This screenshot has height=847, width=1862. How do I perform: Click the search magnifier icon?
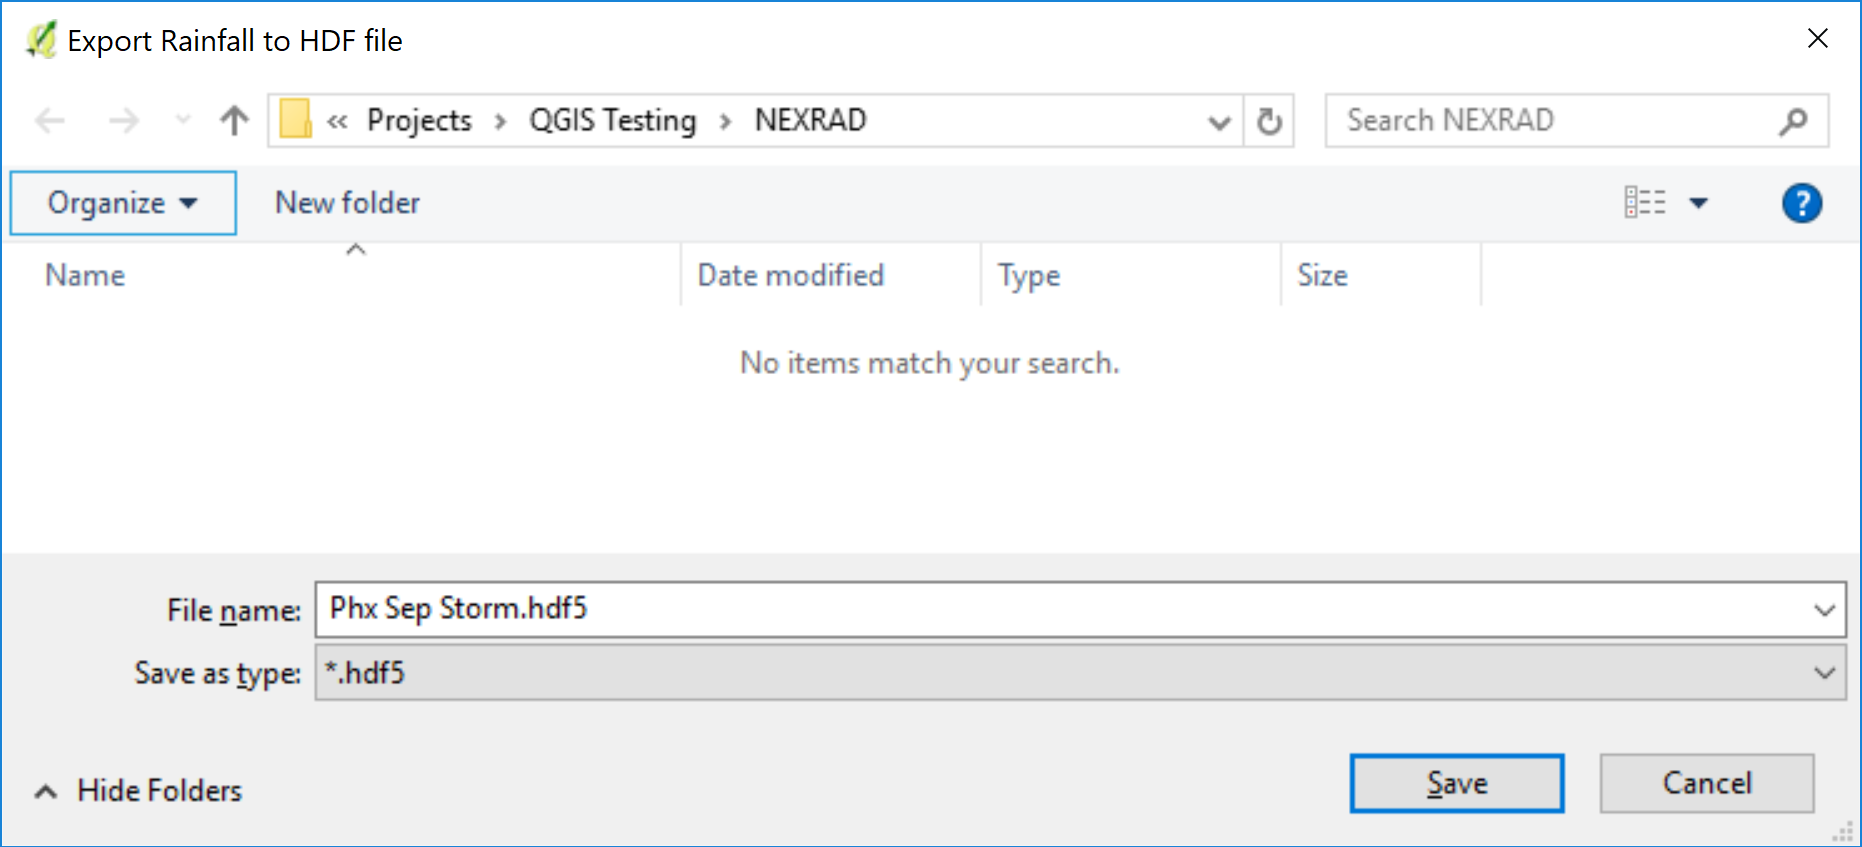tap(1794, 121)
